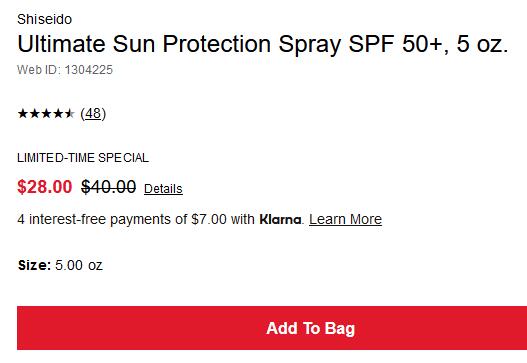527x363 pixels.
Task: Click the crossed-out $40.00 original price
Action: (x=109, y=187)
